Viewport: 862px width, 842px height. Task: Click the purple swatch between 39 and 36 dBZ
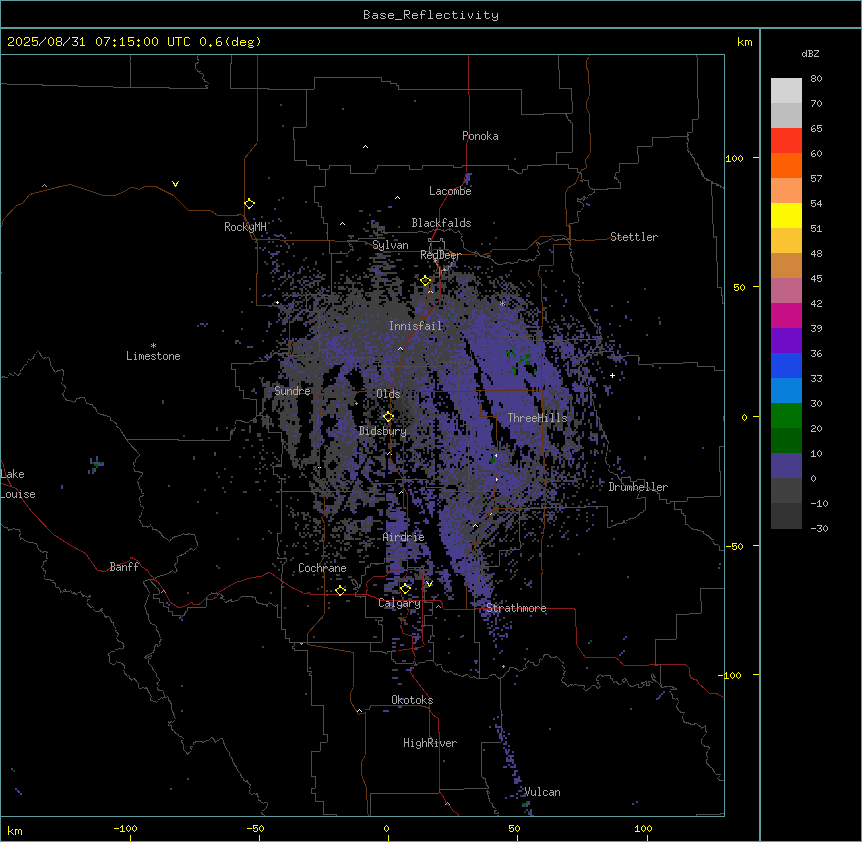tap(786, 341)
